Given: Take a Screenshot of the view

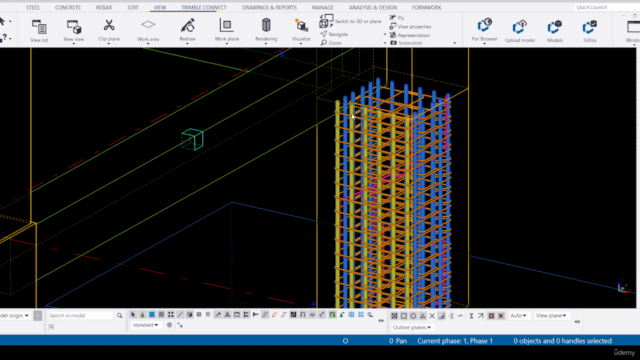Looking at the screenshot, I should pyautogui.click(x=406, y=43).
